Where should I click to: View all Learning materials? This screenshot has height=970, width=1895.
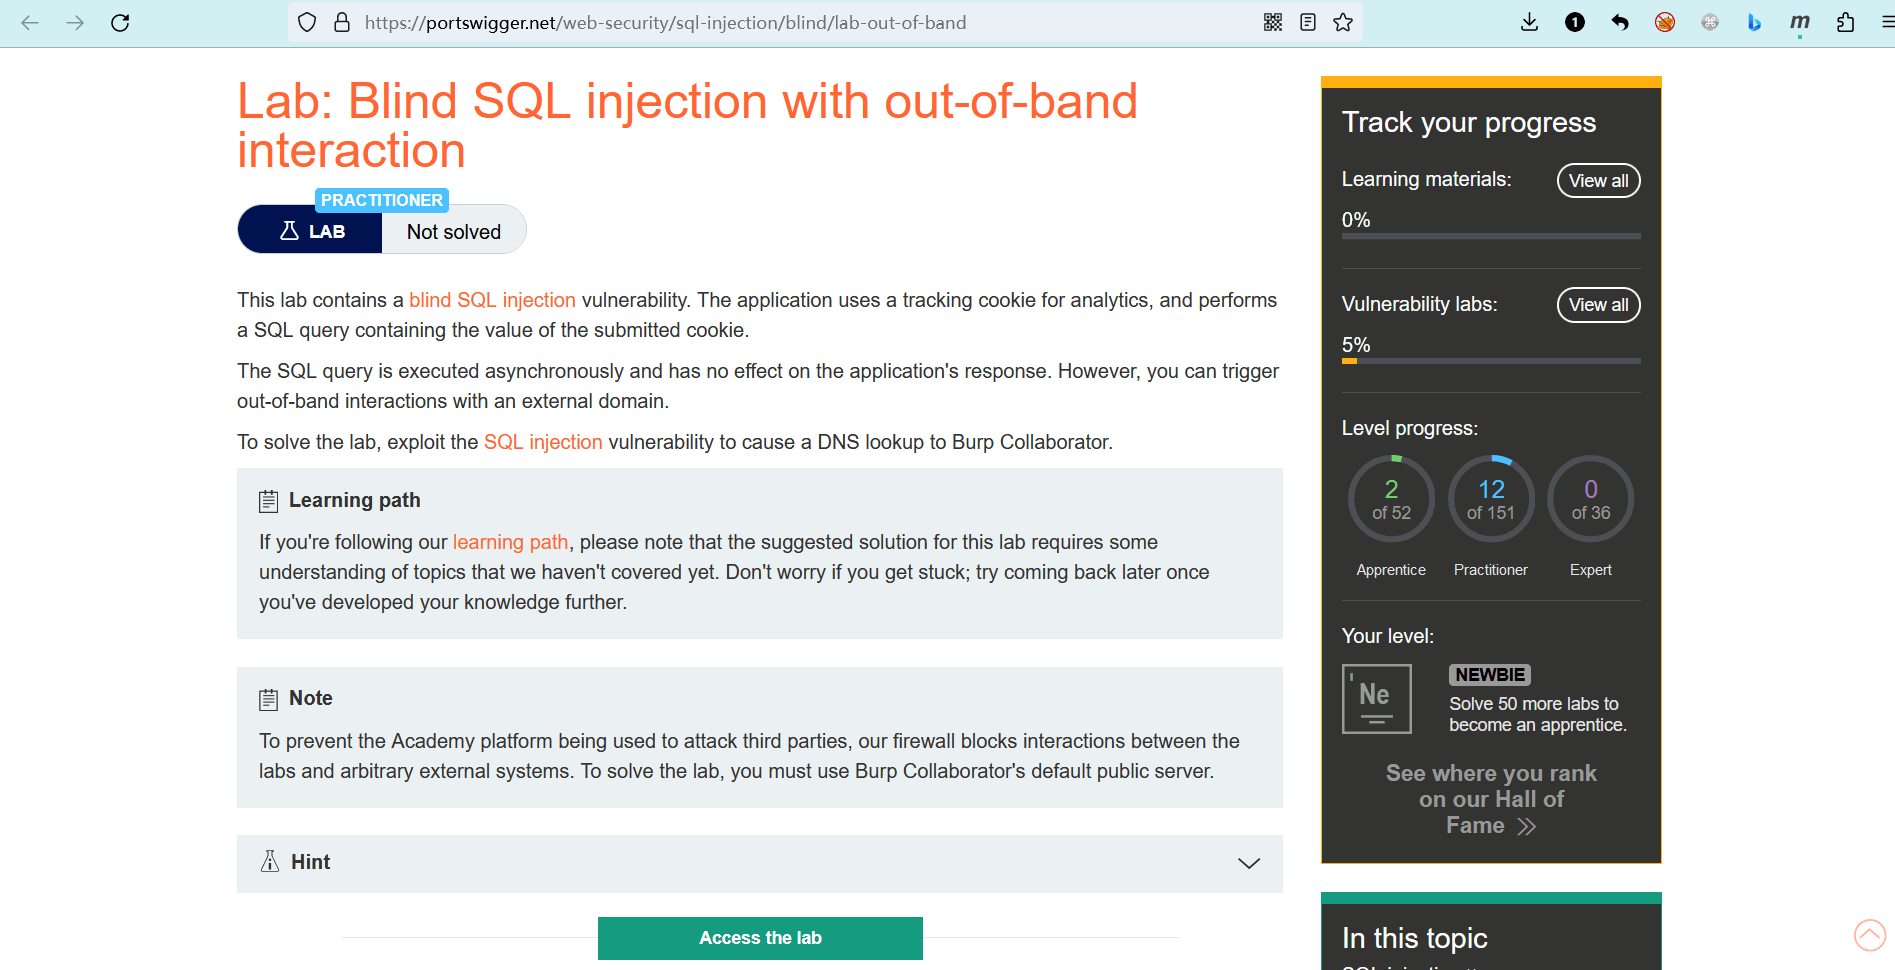coord(1598,181)
